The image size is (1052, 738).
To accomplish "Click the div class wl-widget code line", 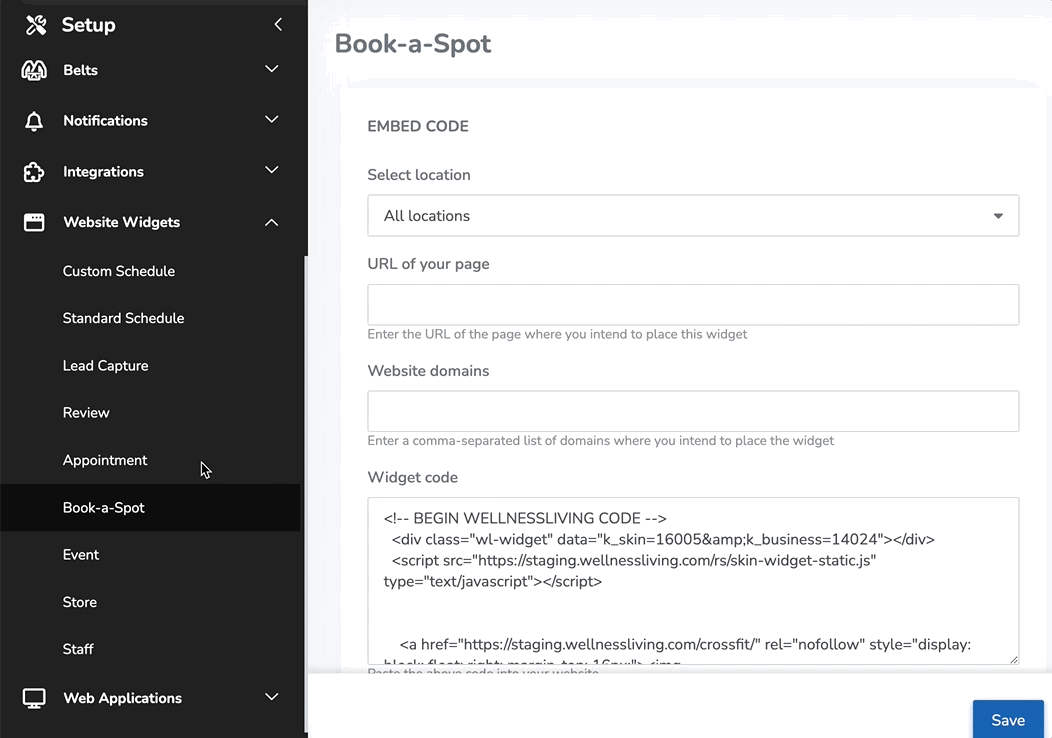I will (663, 539).
